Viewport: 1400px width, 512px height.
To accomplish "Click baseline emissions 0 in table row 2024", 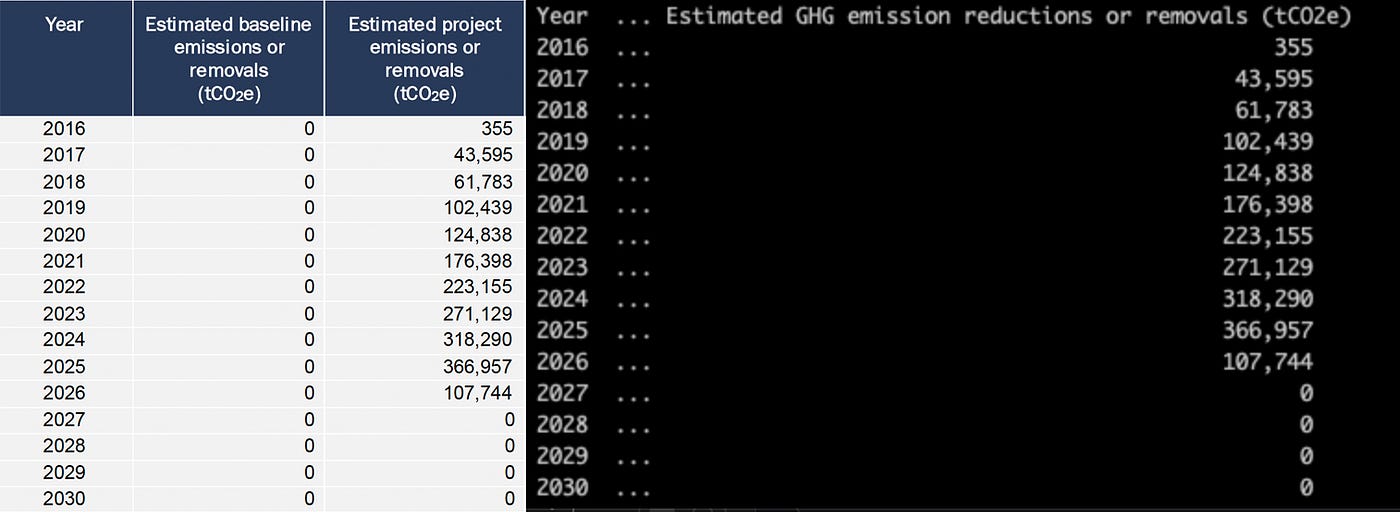I will 309,341.
